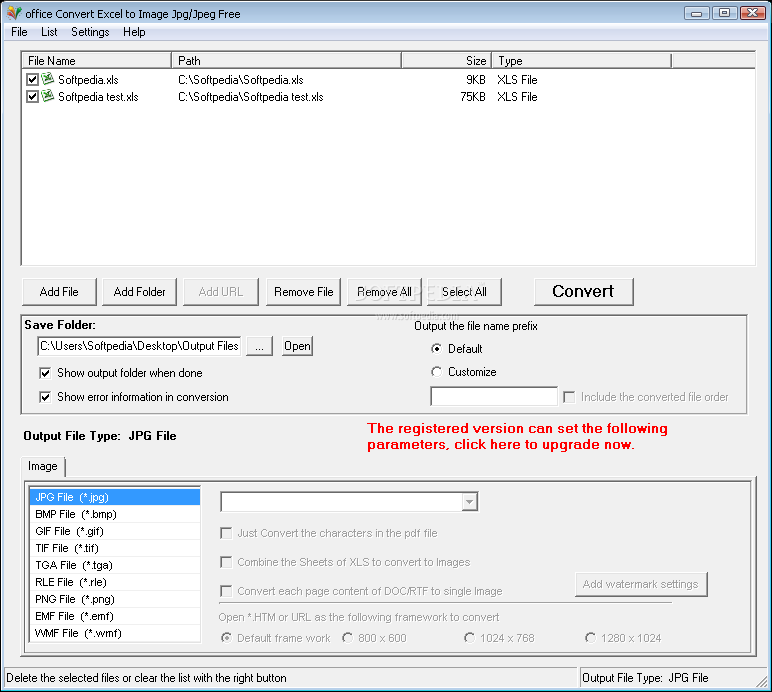Click the path C:\Softpedia\Softpedia test.xls cell

click(251, 96)
